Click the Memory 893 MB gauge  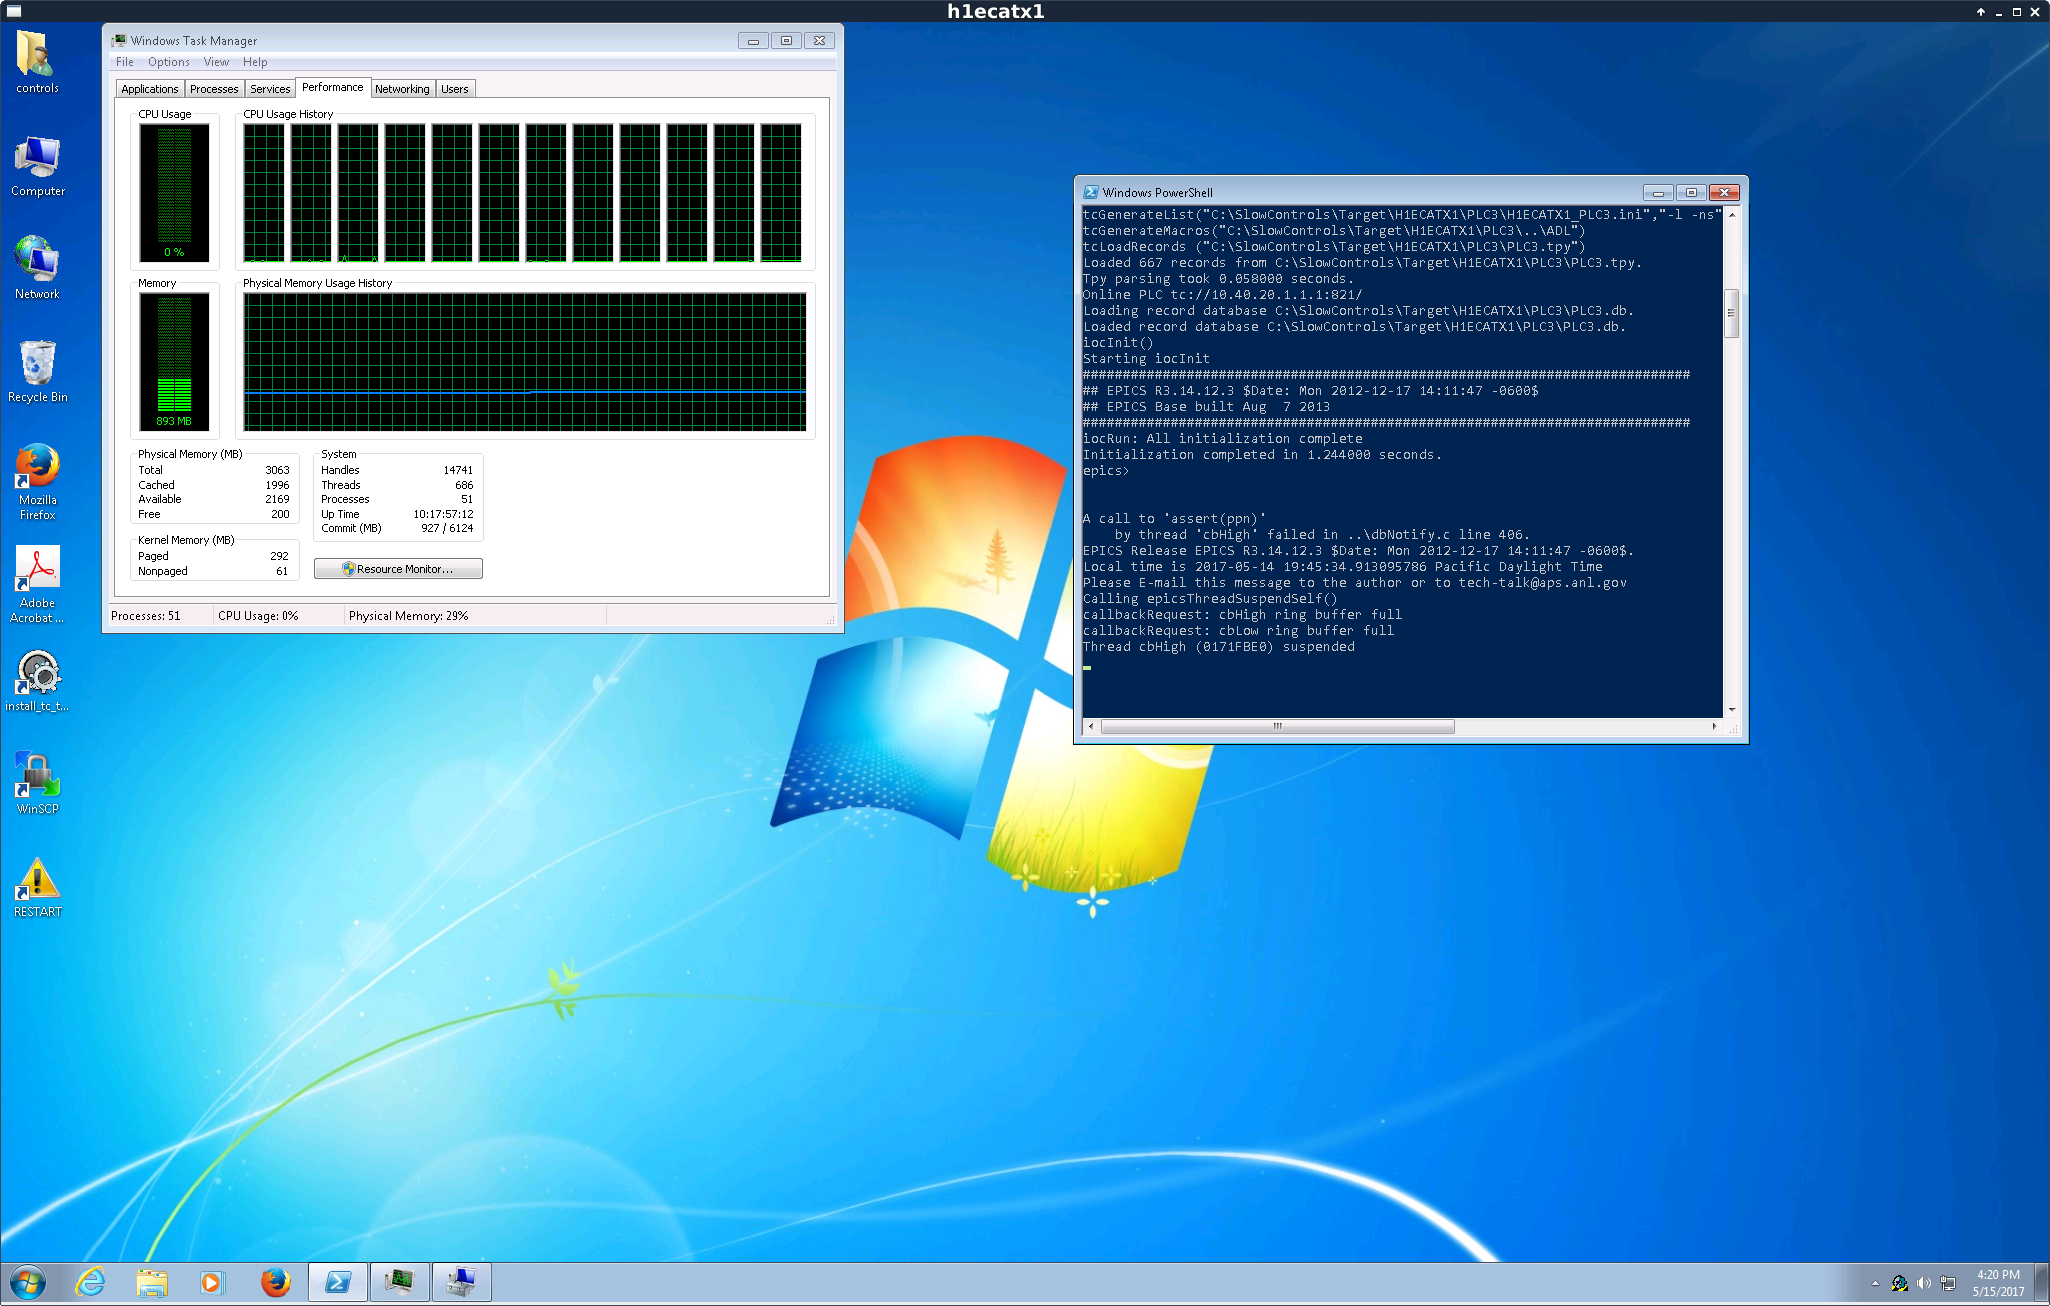[x=174, y=361]
